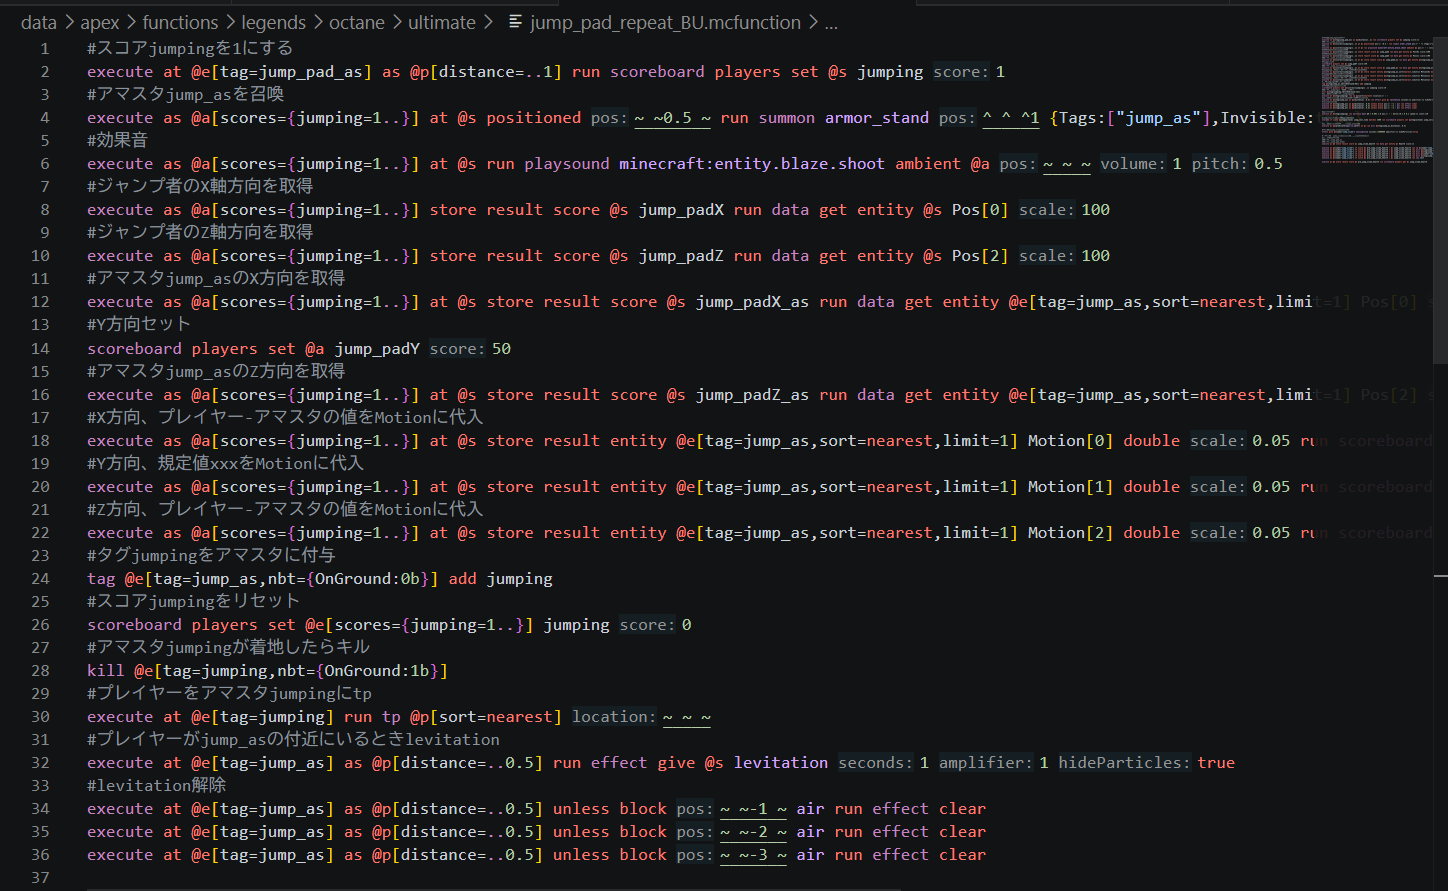Expand the 'legends' breadcrumb segment
The width and height of the screenshot is (1448, 891).
coord(273,22)
